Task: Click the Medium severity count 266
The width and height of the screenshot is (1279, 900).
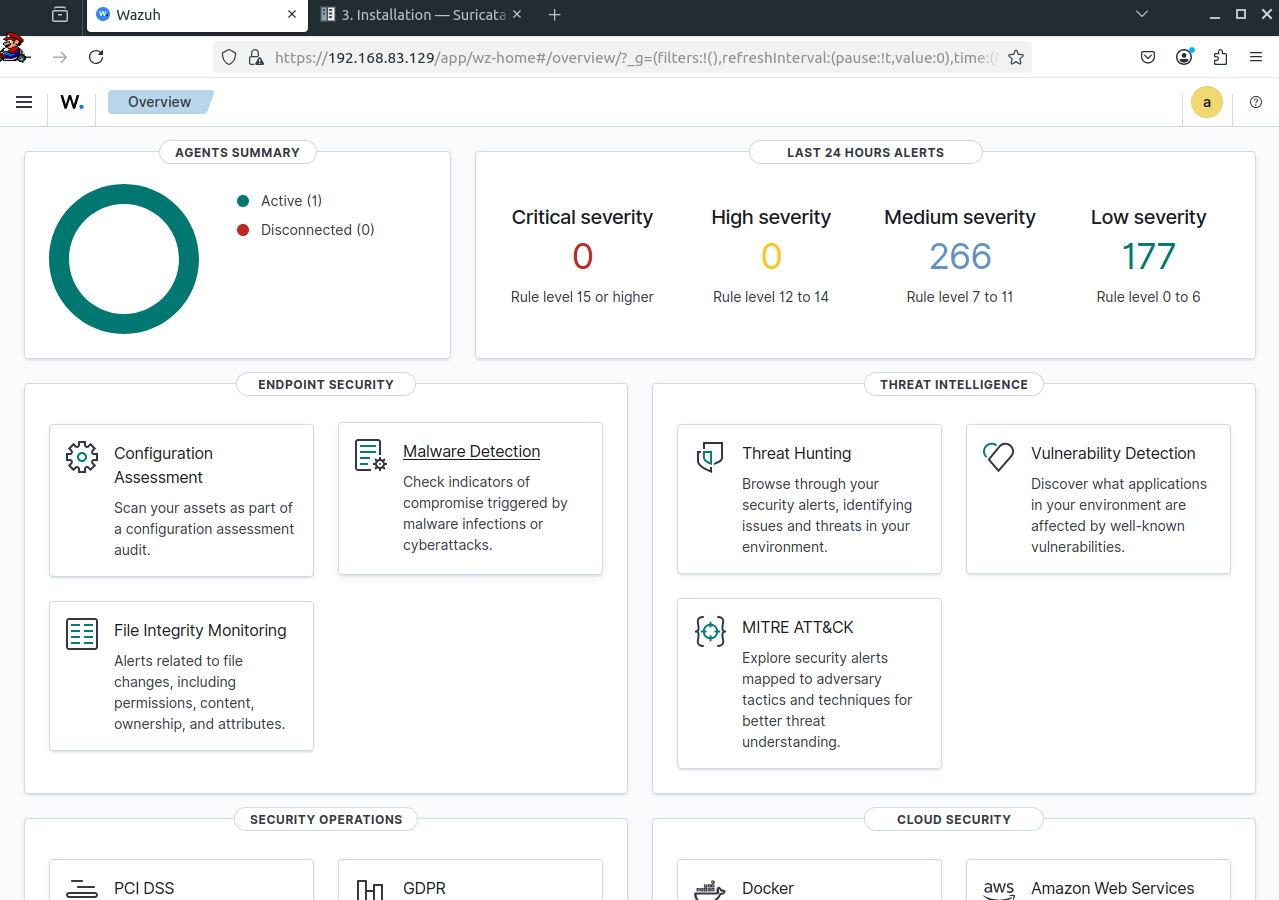Action: click(x=960, y=257)
